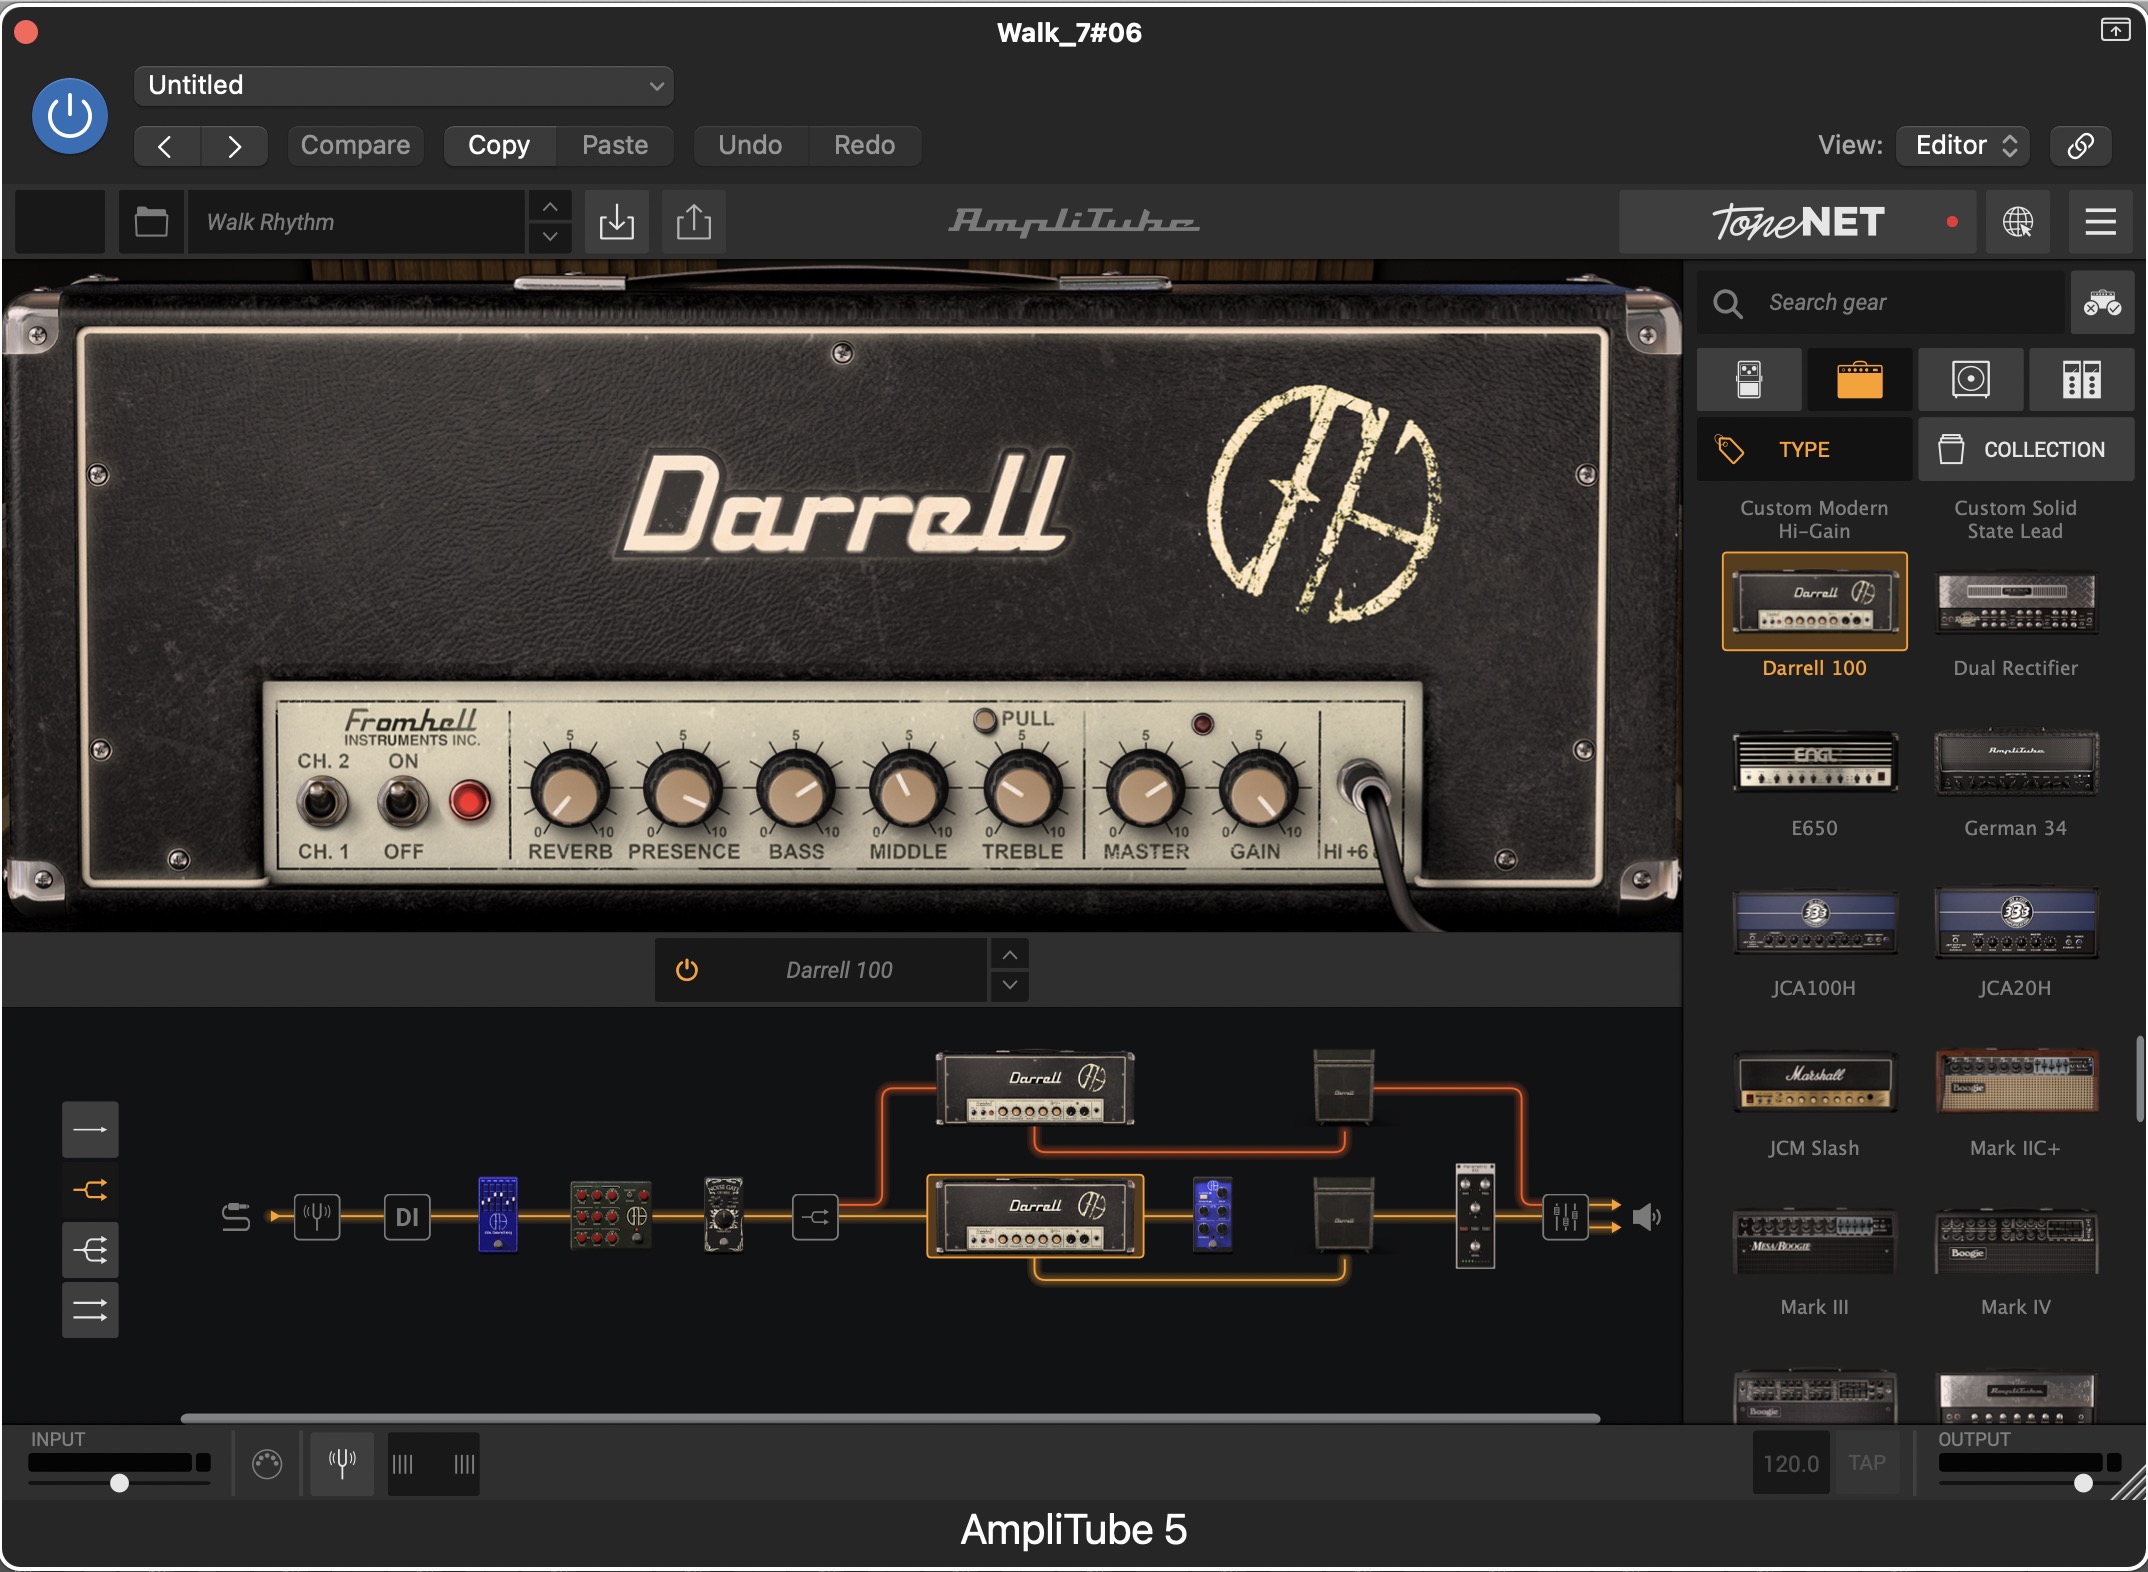The width and height of the screenshot is (2148, 1572).
Task: Expand amp model selector up chevron
Action: pyautogui.click(x=1010, y=955)
